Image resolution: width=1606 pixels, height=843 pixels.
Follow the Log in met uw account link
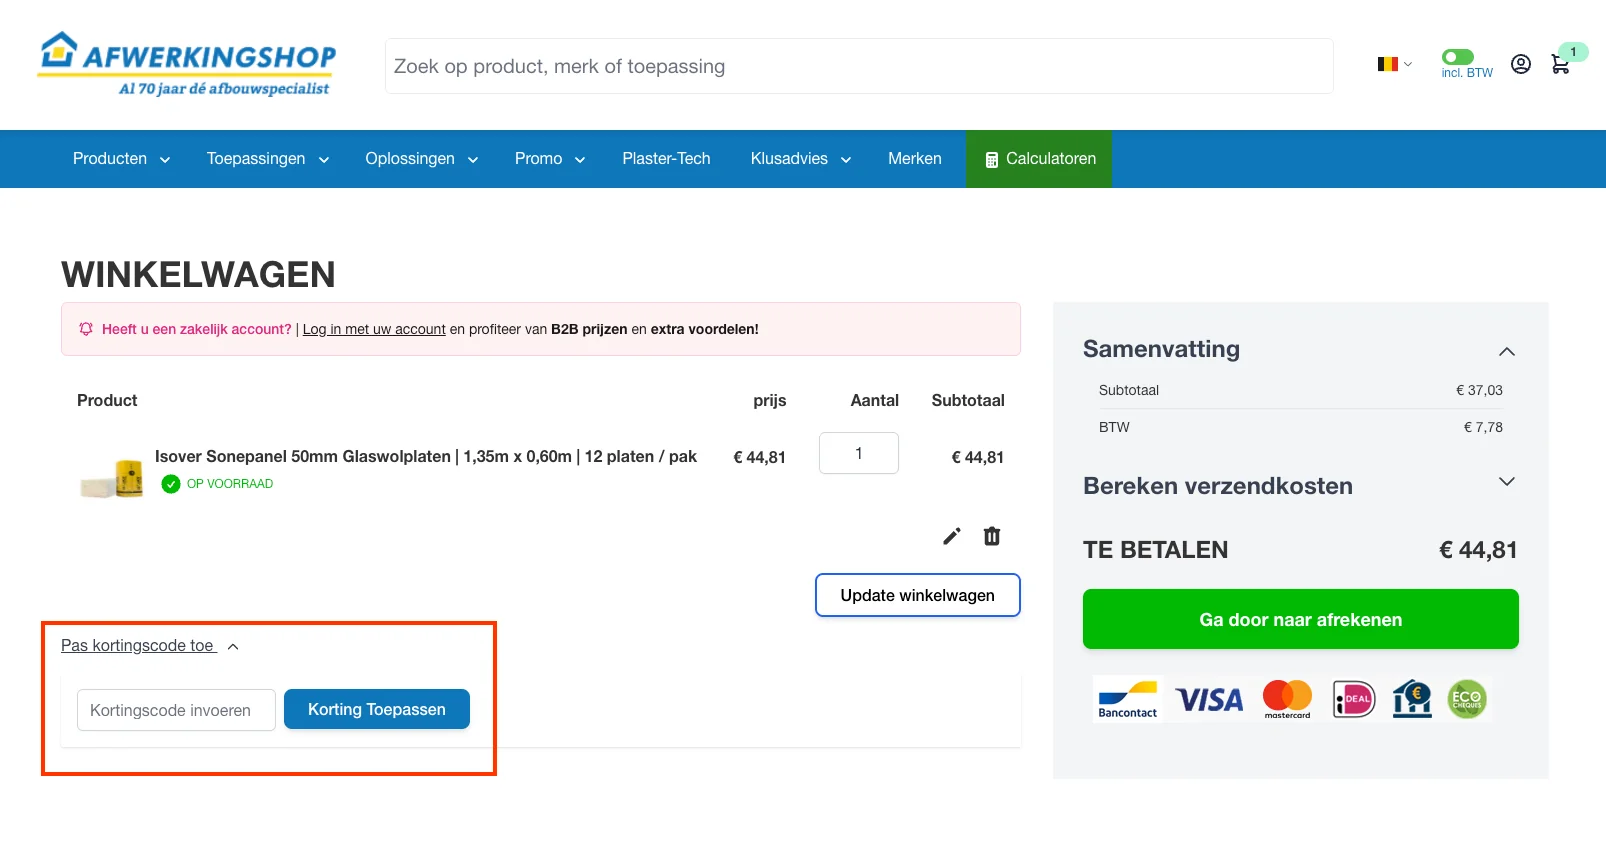(374, 329)
